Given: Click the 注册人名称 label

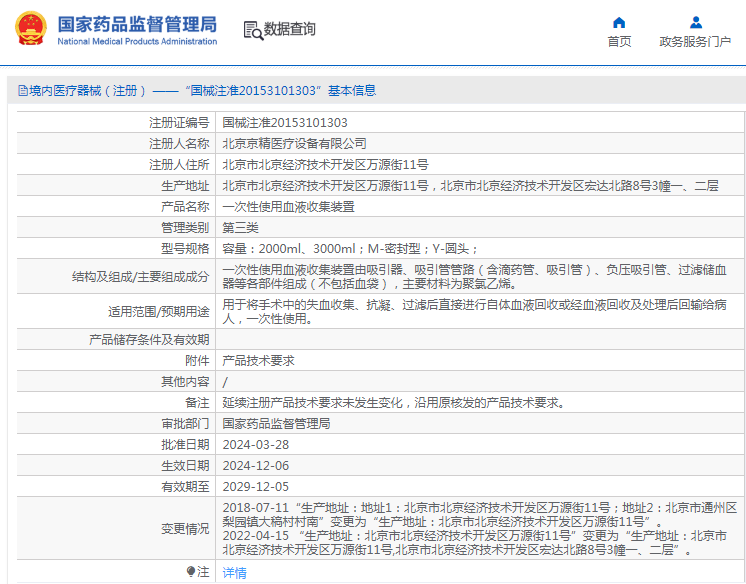Looking at the screenshot, I should pyautogui.click(x=179, y=144).
